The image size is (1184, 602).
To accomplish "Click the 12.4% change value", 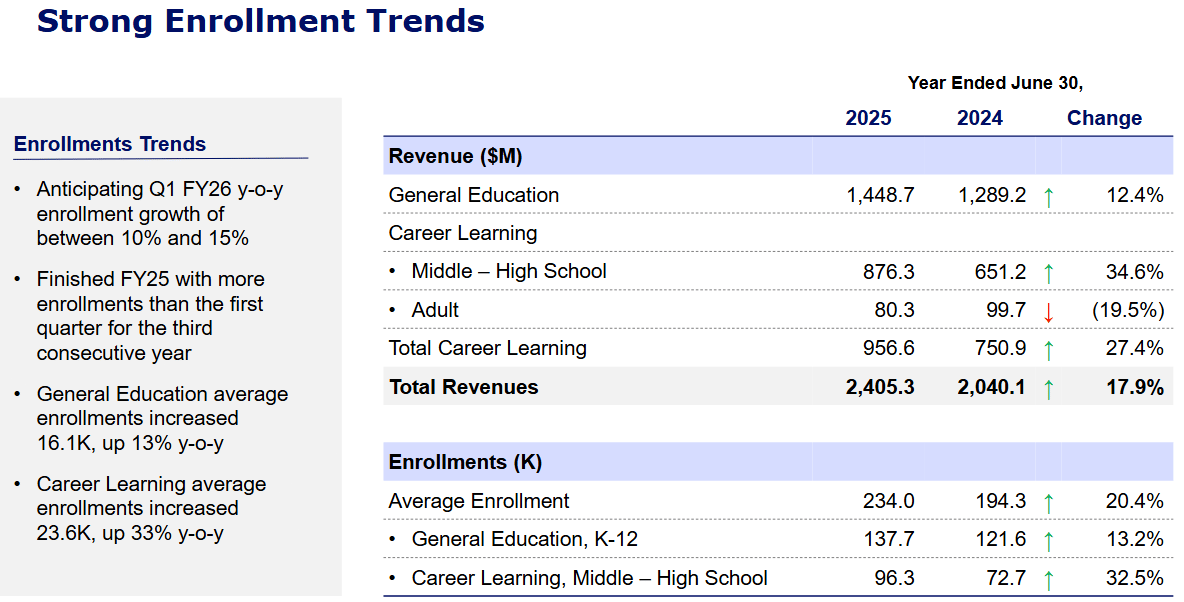I will 1135,195.
